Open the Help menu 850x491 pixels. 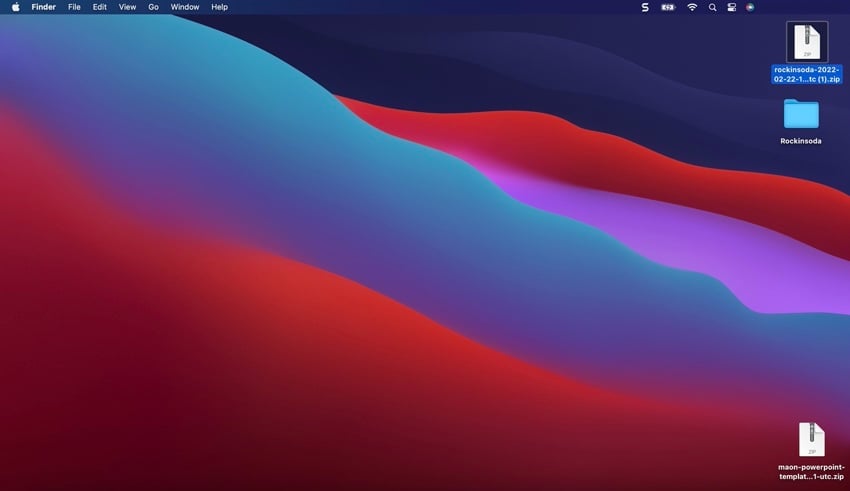click(219, 7)
